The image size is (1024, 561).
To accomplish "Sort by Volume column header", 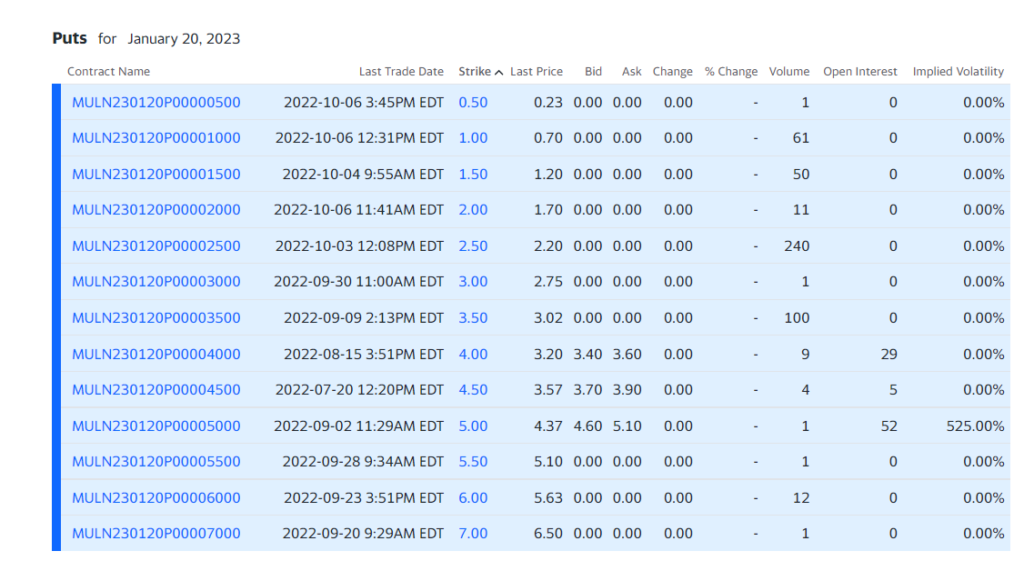I will (789, 72).
